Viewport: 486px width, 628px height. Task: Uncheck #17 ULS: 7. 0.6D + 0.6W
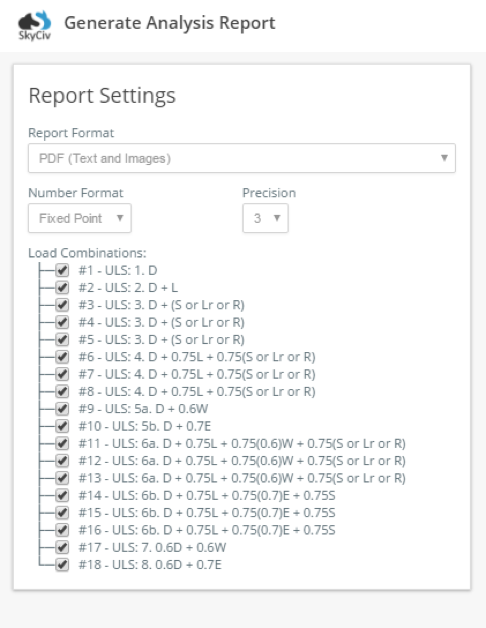coord(62,547)
